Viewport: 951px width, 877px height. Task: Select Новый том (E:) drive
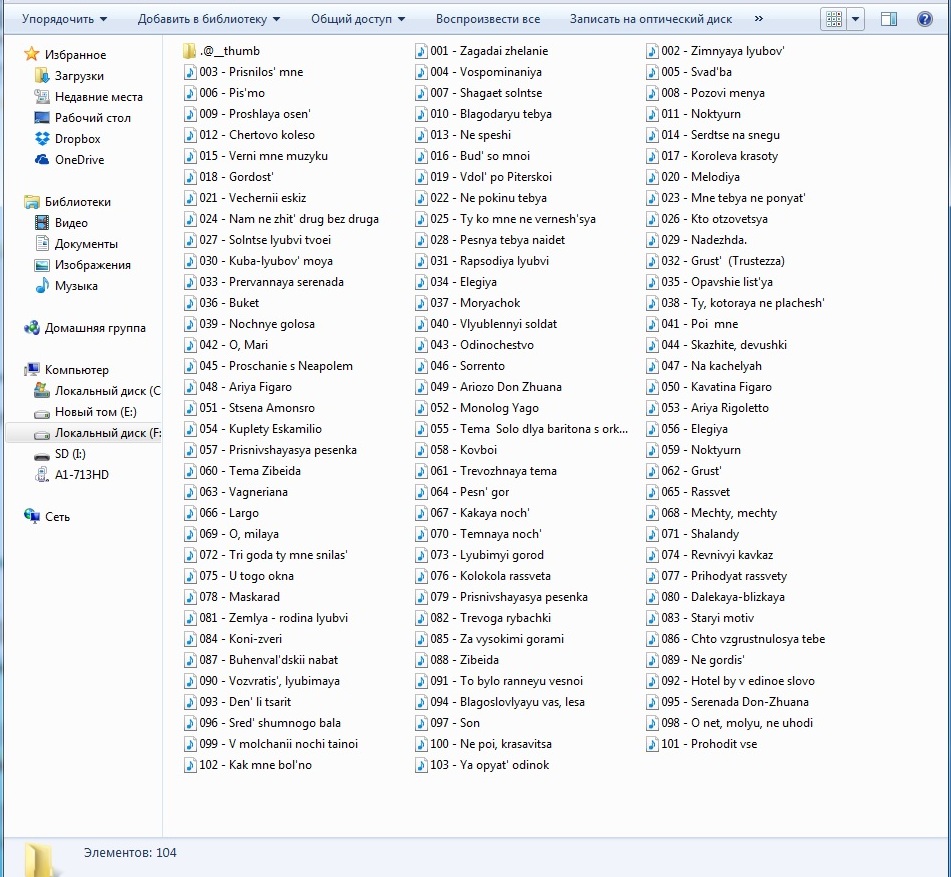point(95,412)
